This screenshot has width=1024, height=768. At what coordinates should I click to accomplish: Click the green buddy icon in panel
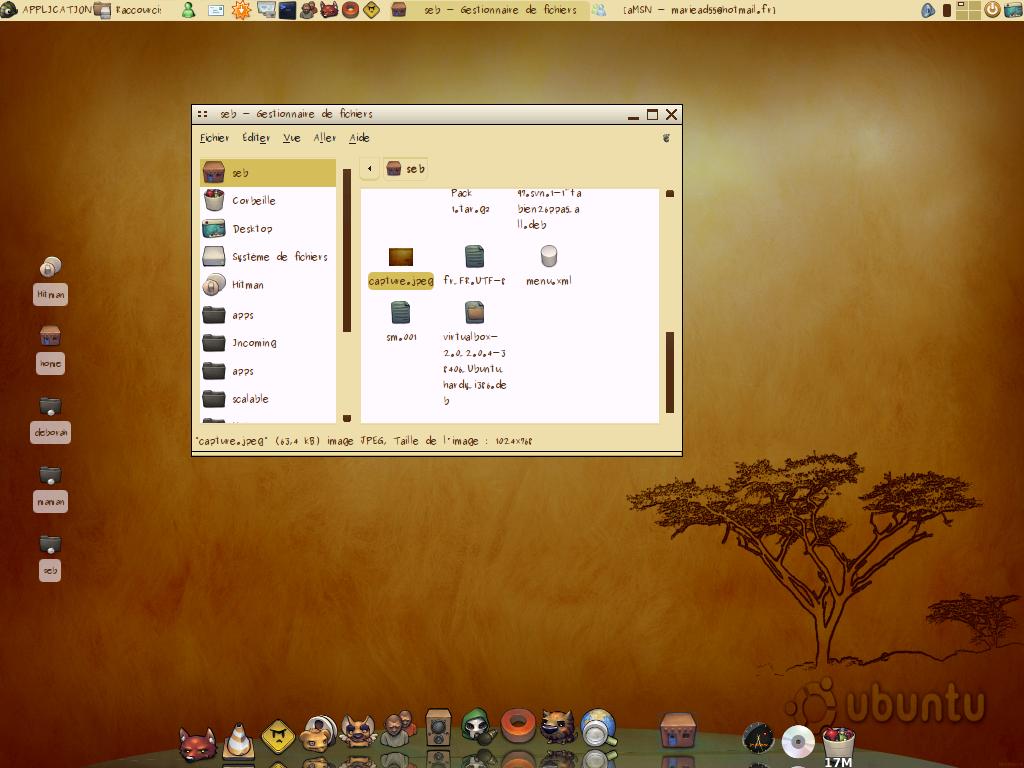189,10
